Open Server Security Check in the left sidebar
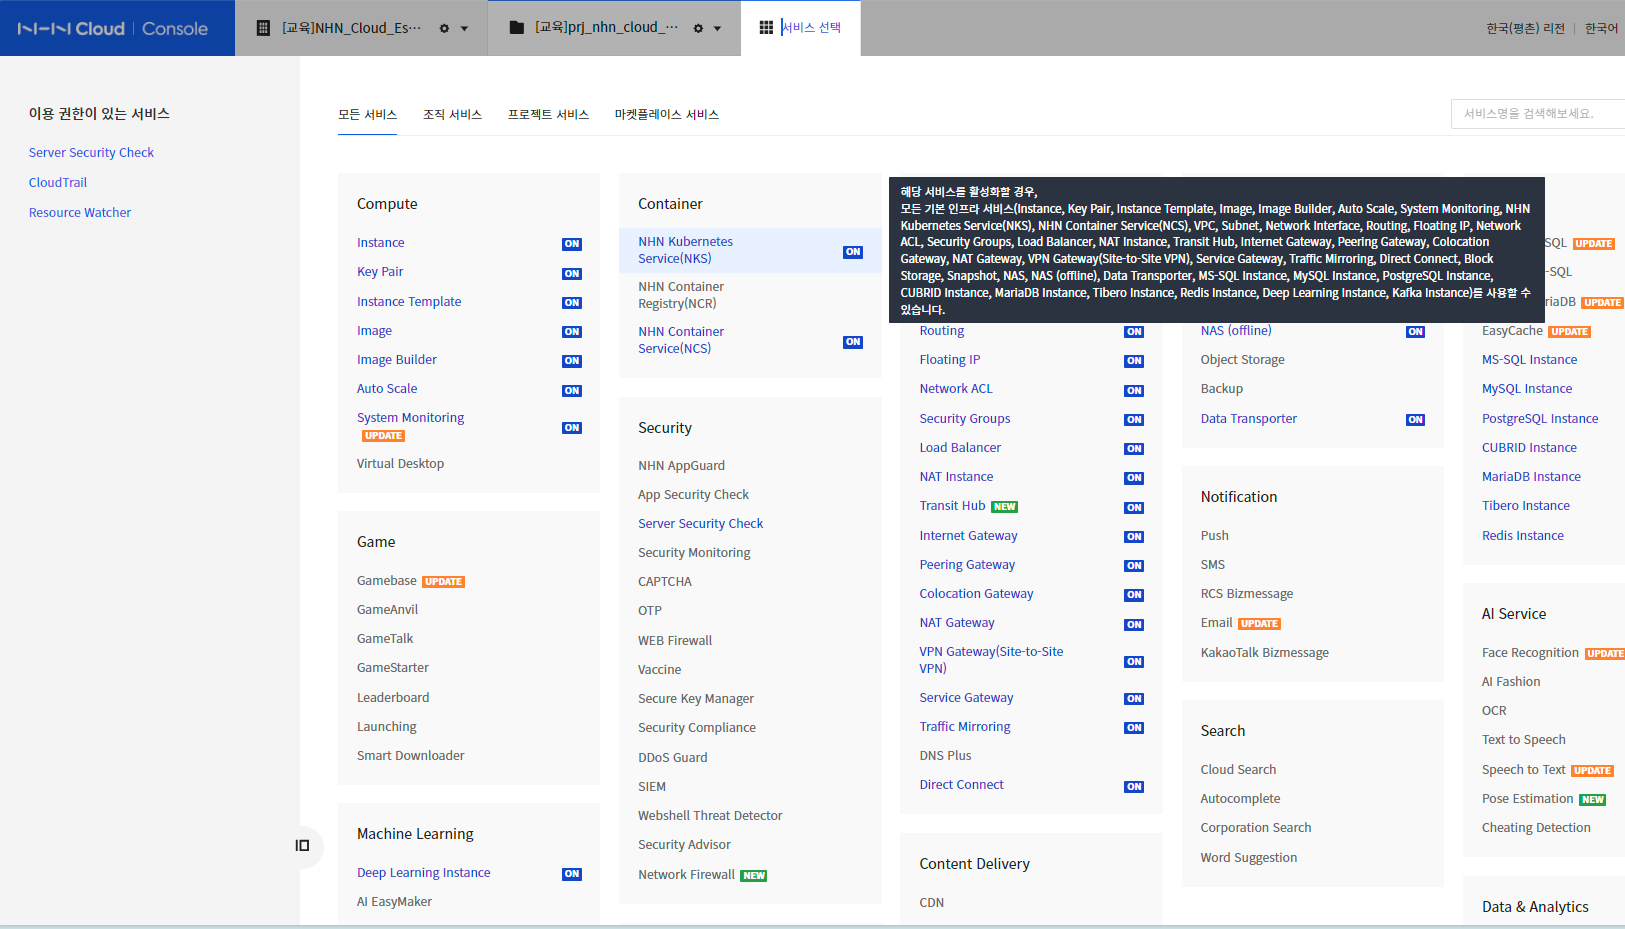This screenshot has height=929, width=1625. point(91,153)
